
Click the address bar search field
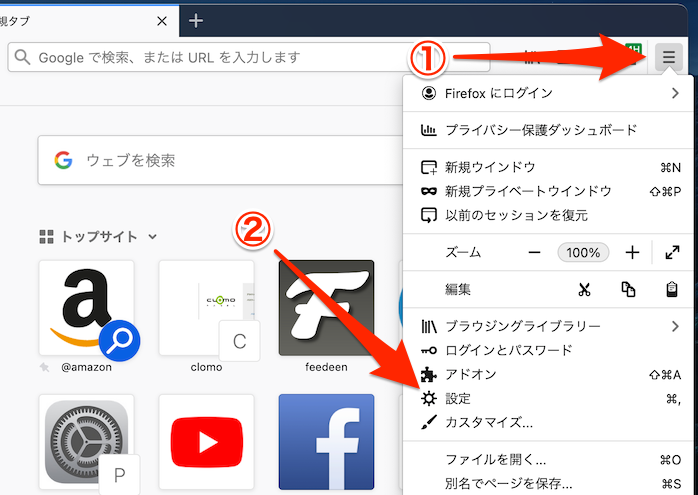click(249, 57)
